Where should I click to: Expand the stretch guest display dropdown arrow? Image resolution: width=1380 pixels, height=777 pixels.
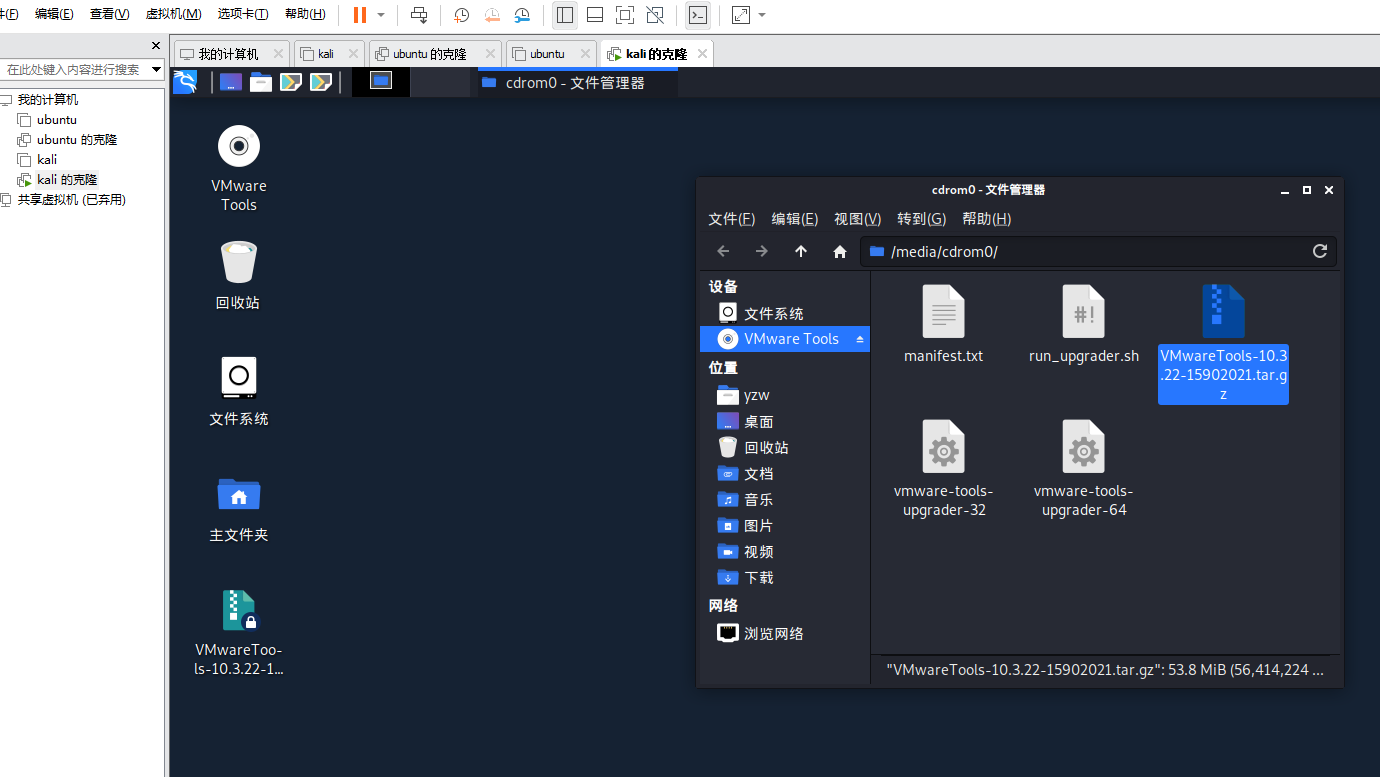point(763,15)
